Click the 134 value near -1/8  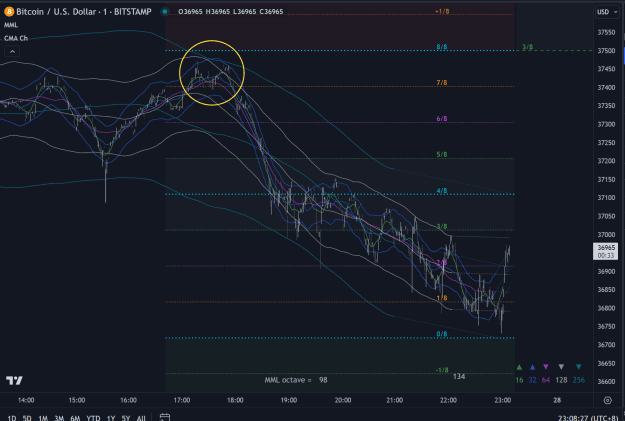[459, 376]
